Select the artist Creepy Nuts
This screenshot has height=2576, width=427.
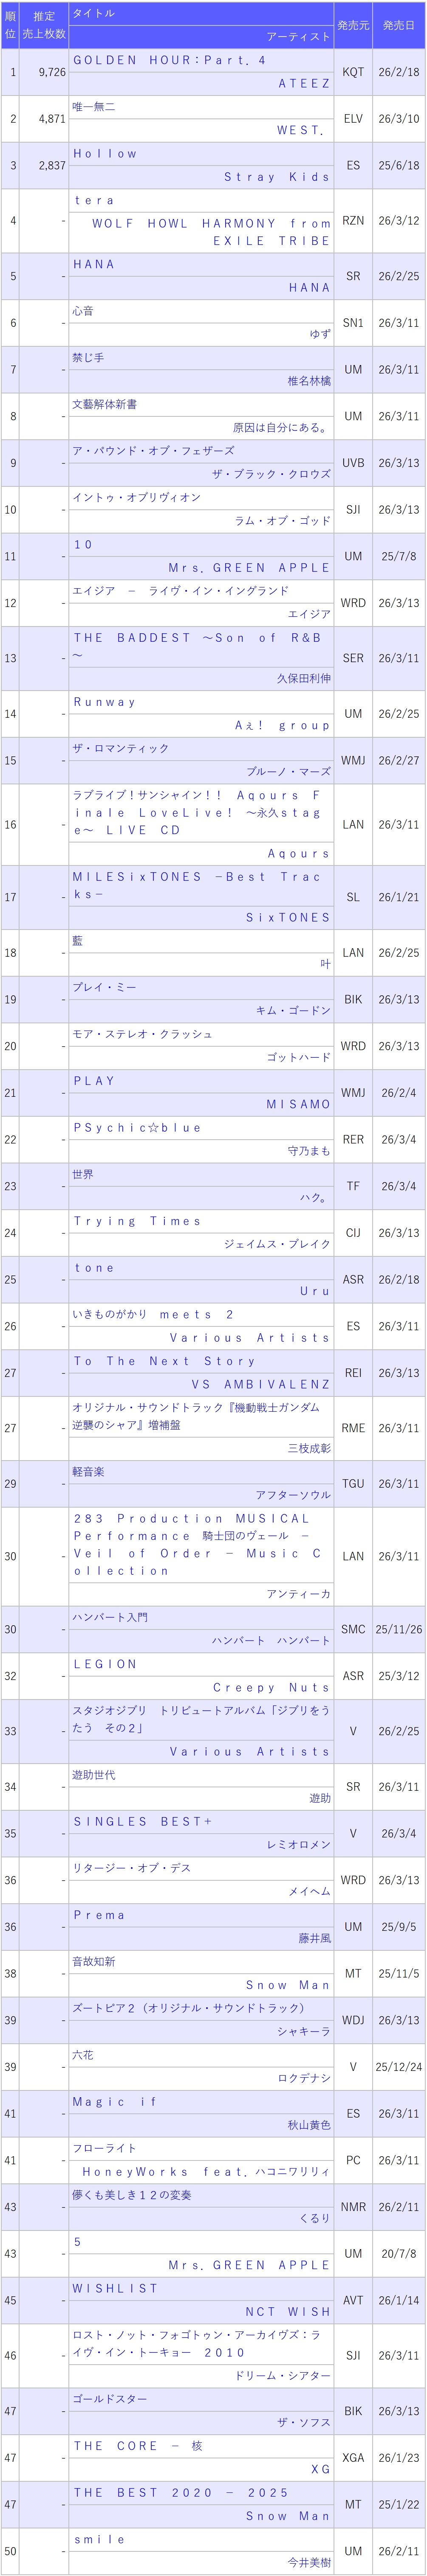pyautogui.click(x=271, y=1687)
